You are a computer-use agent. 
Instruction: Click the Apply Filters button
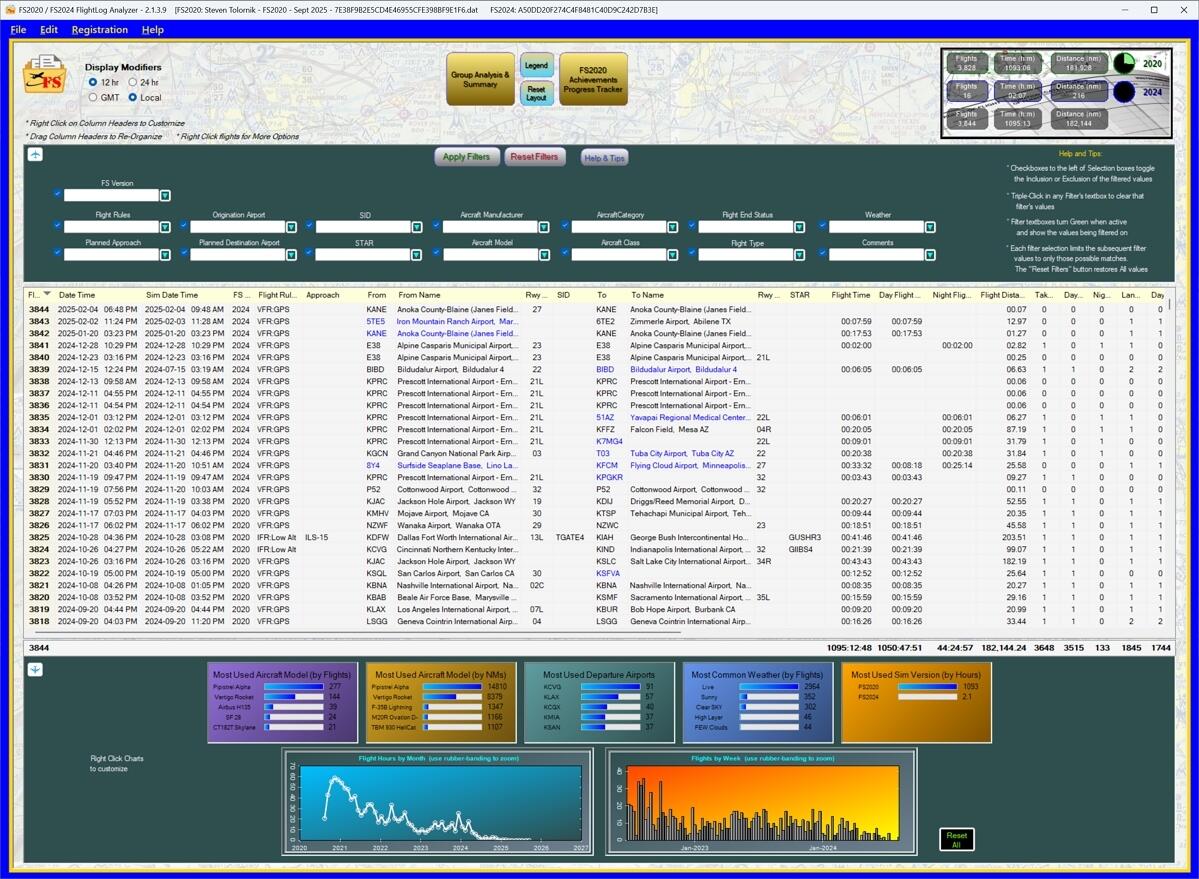[x=466, y=157]
